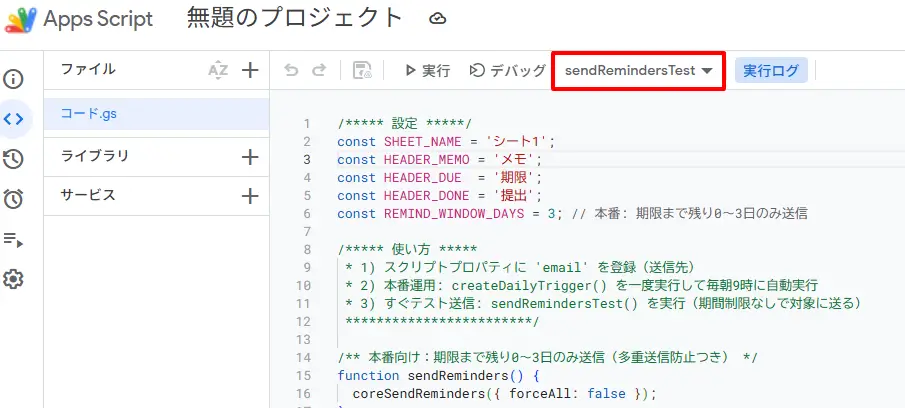Click the デバッグ debug button
905x408 pixels.
click(508, 71)
